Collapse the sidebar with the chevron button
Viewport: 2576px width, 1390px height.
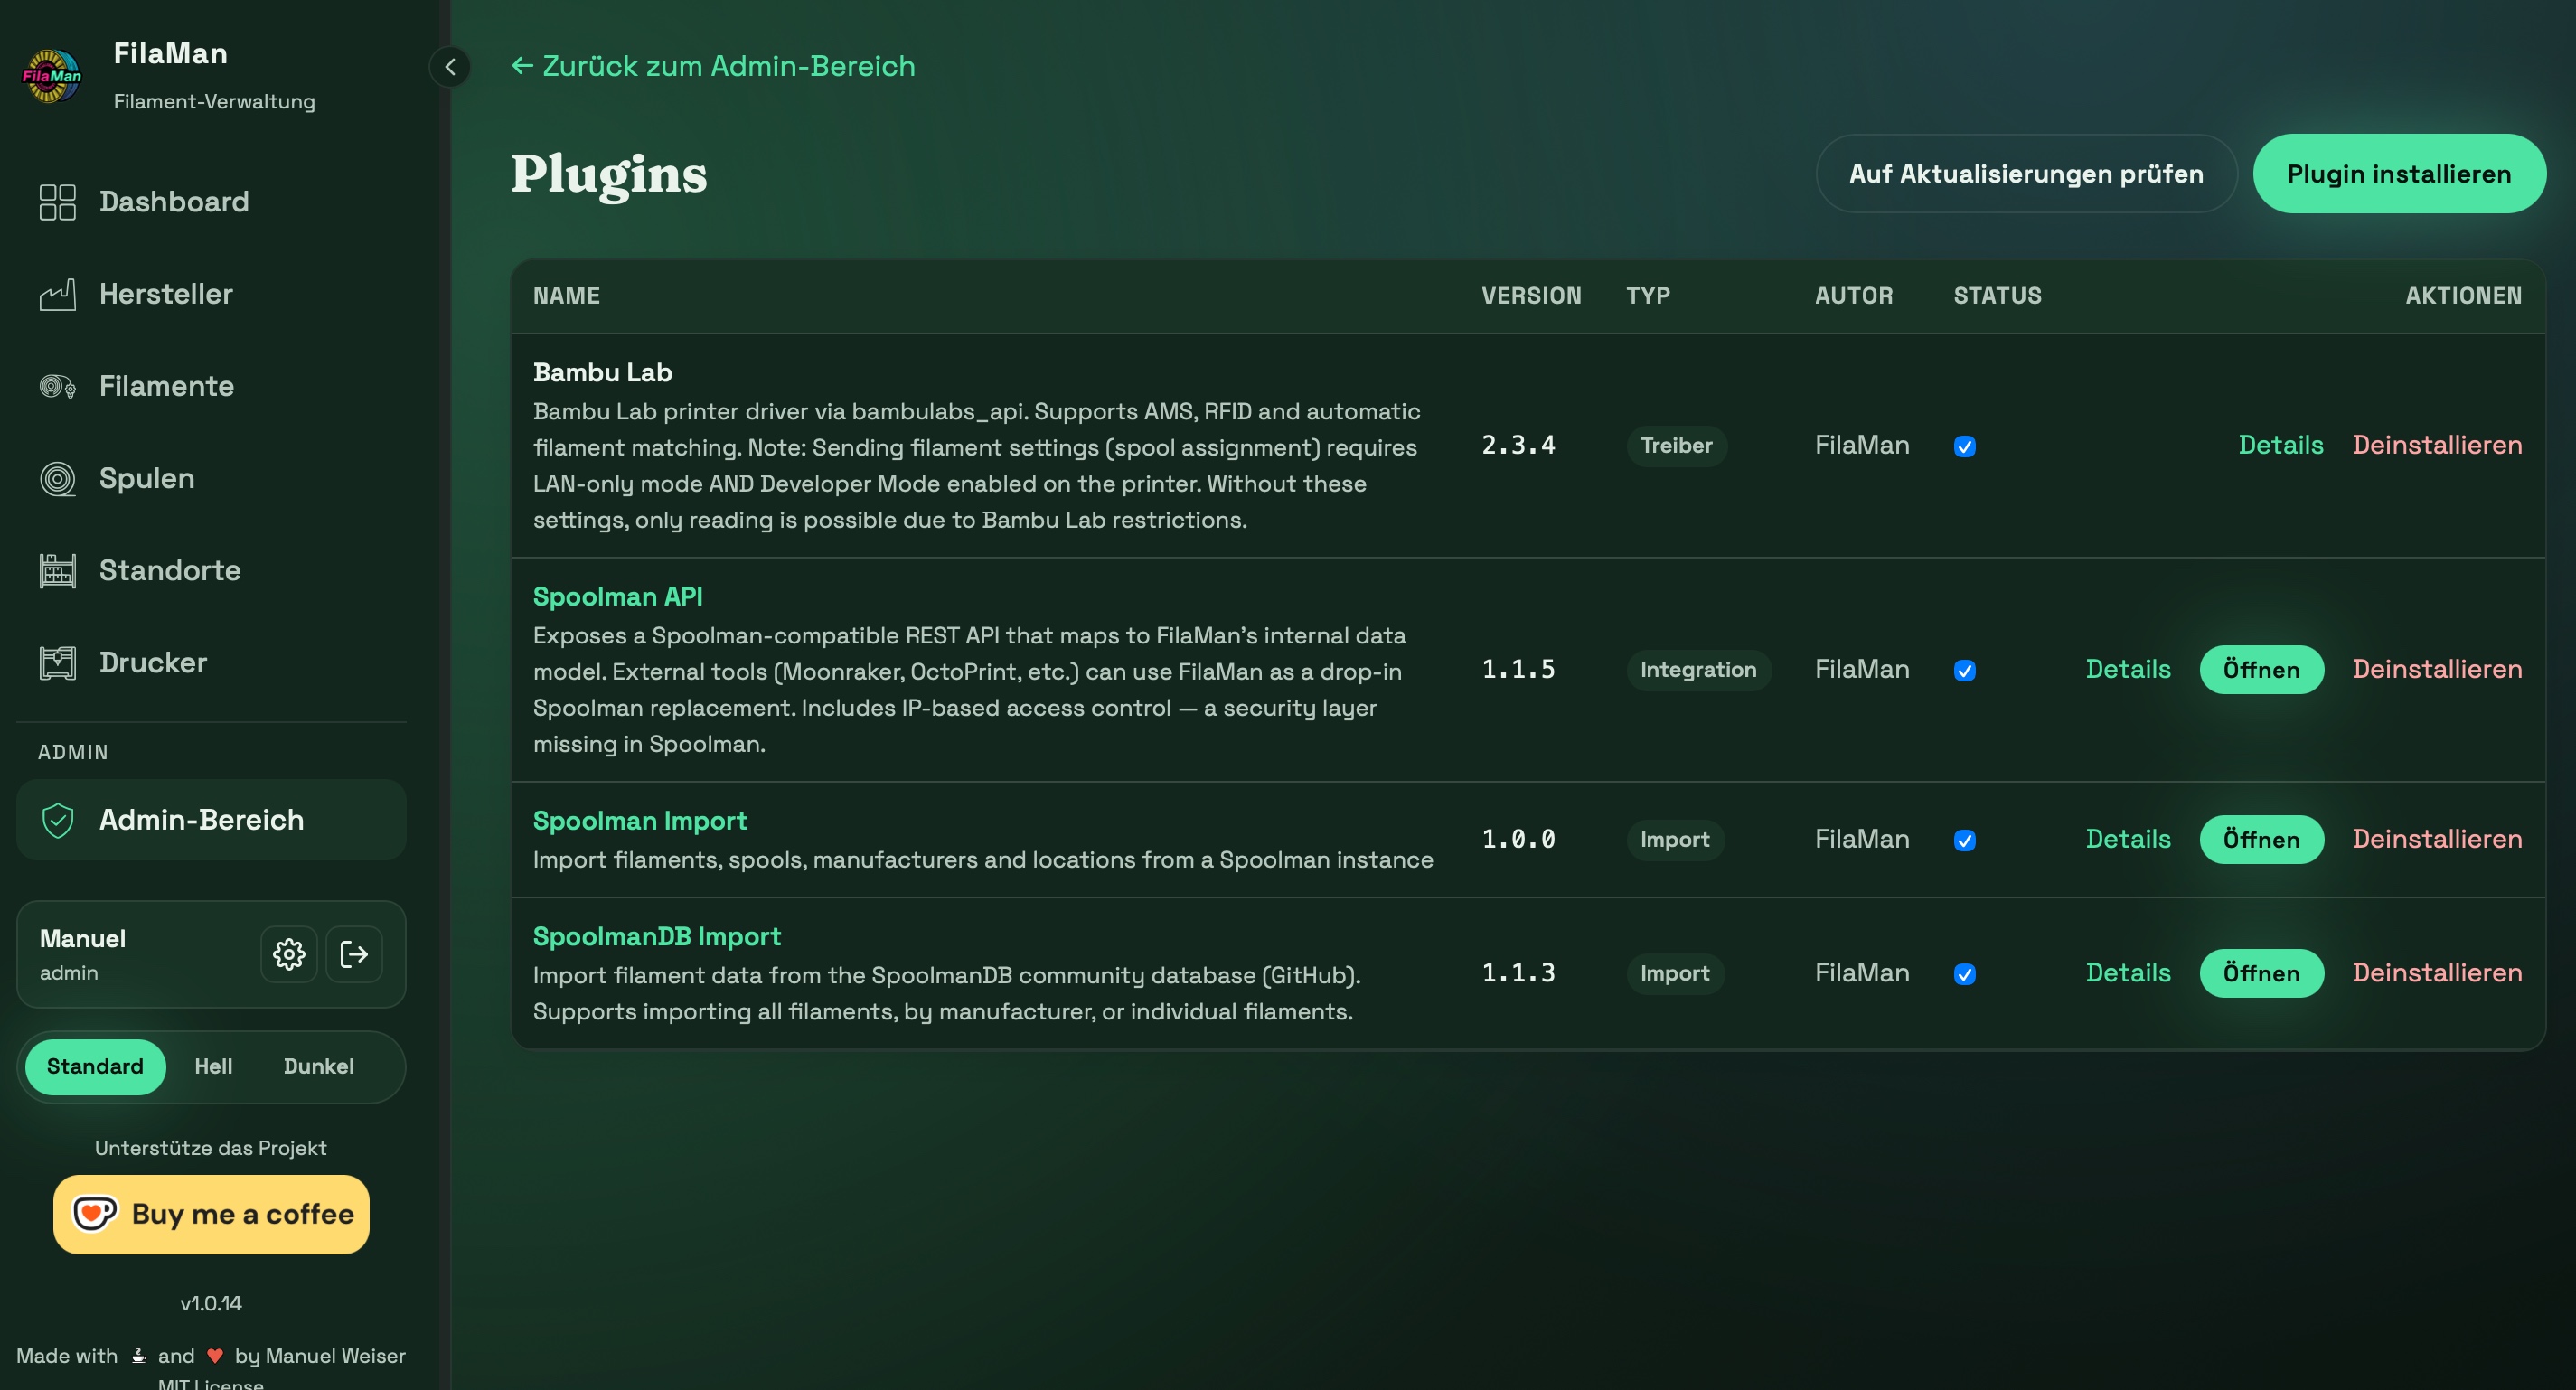pos(451,67)
